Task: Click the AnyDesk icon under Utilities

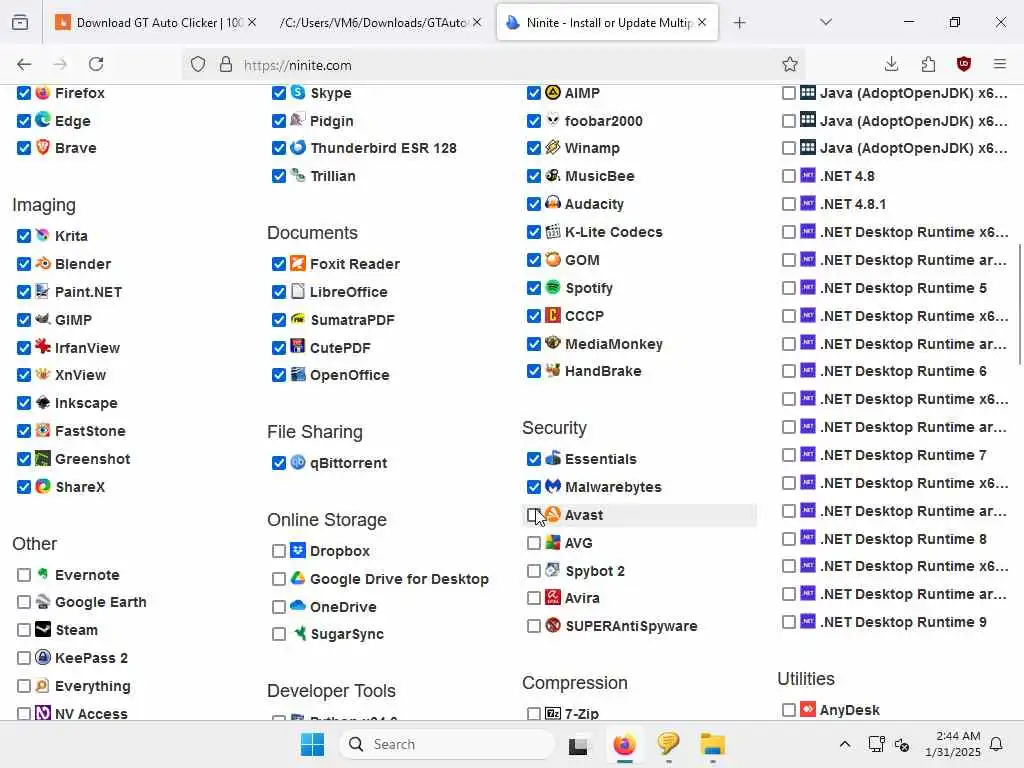Action: 808,709
